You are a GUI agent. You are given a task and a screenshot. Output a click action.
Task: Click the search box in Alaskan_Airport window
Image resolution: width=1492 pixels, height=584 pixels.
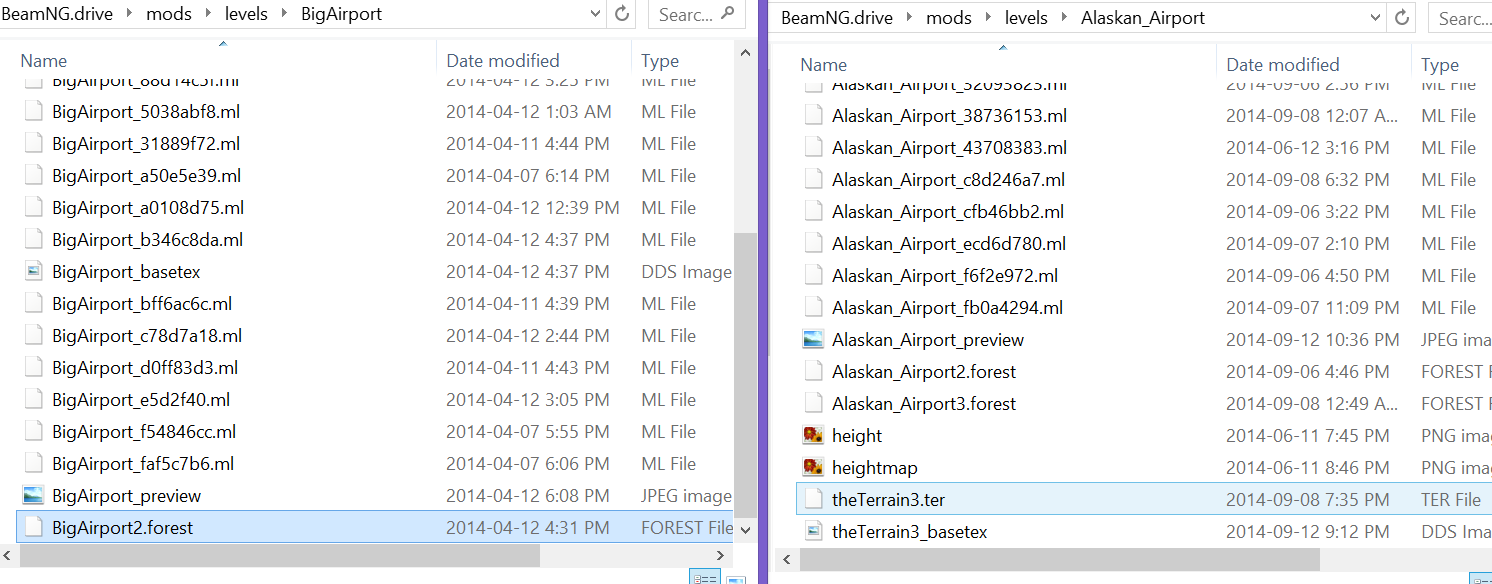click(x=1461, y=19)
